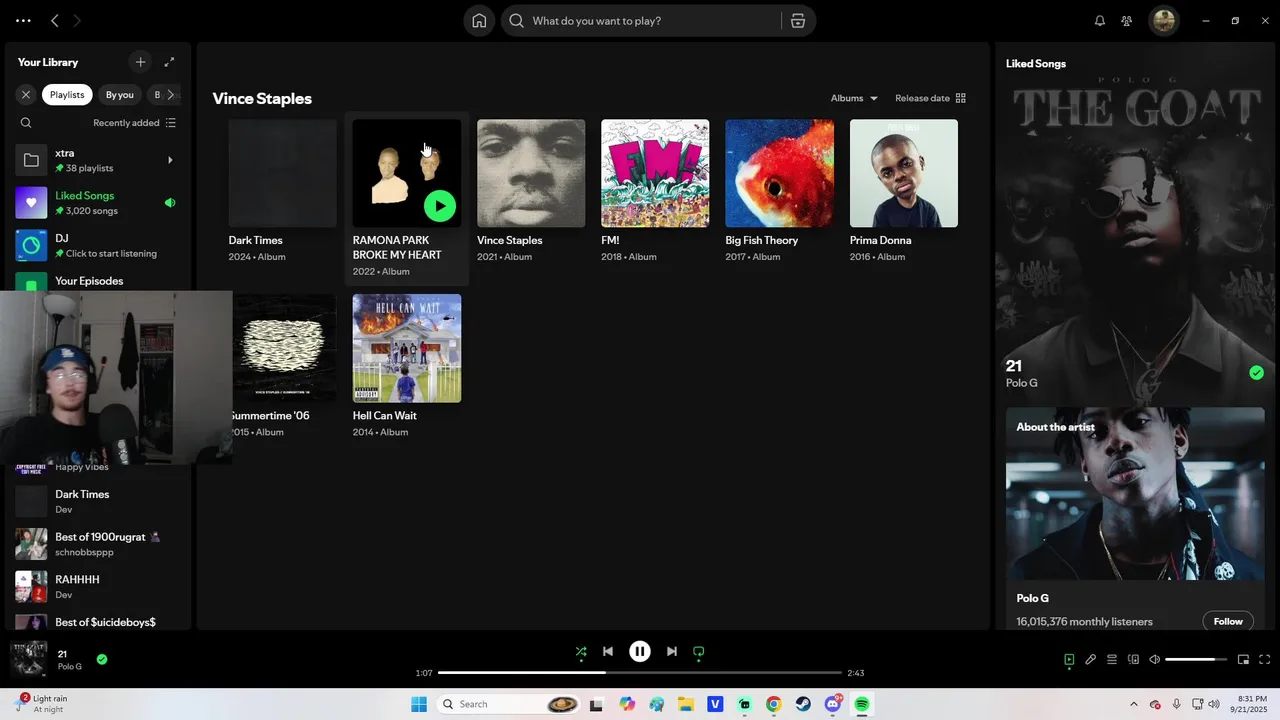
Task: Open Best of $uicideboy$ playlist
Action: pyautogui.click(x=98, y=620)
